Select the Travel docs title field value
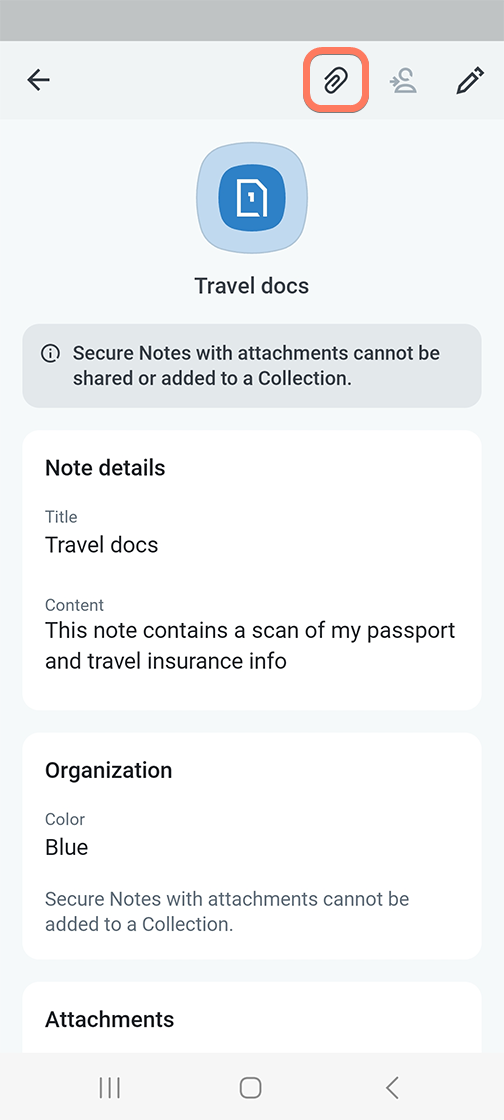The height and width of the screenshot is (1120, 504). click(101, 545)
